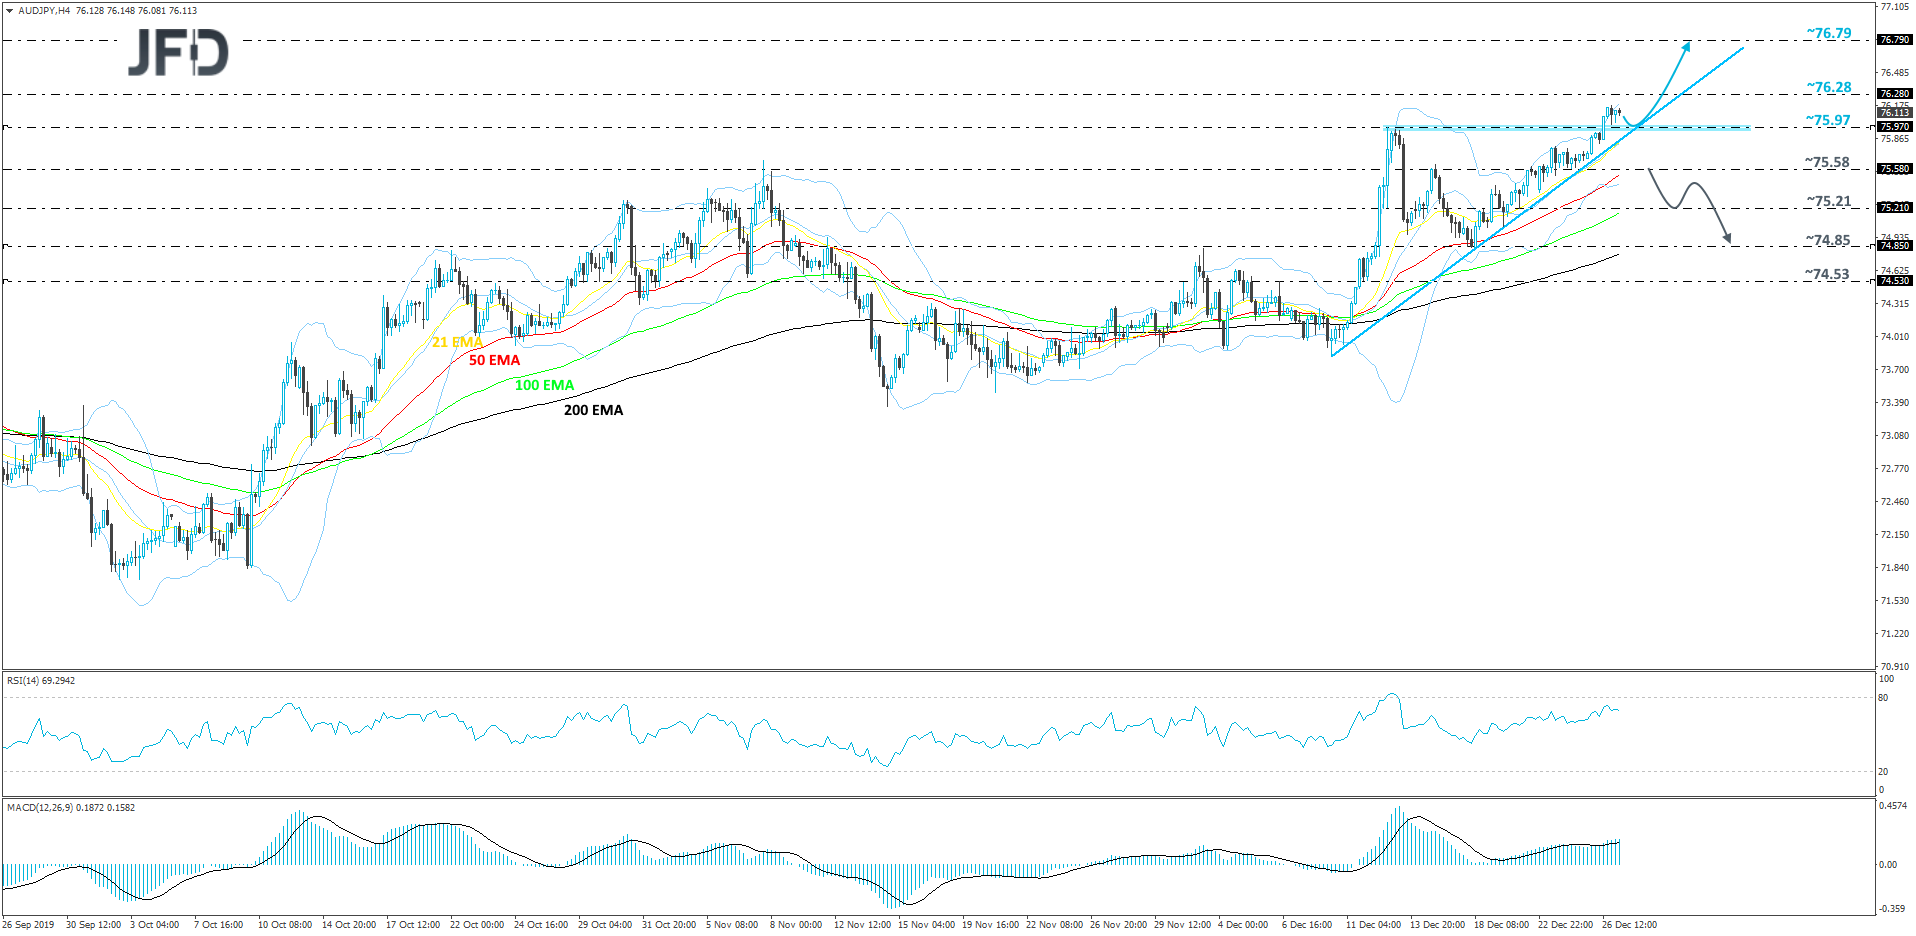The width and height of the screenshot is (1916, 936).
Task: Click the 75.970 price tag on axis
Action: coord(1894,128)
